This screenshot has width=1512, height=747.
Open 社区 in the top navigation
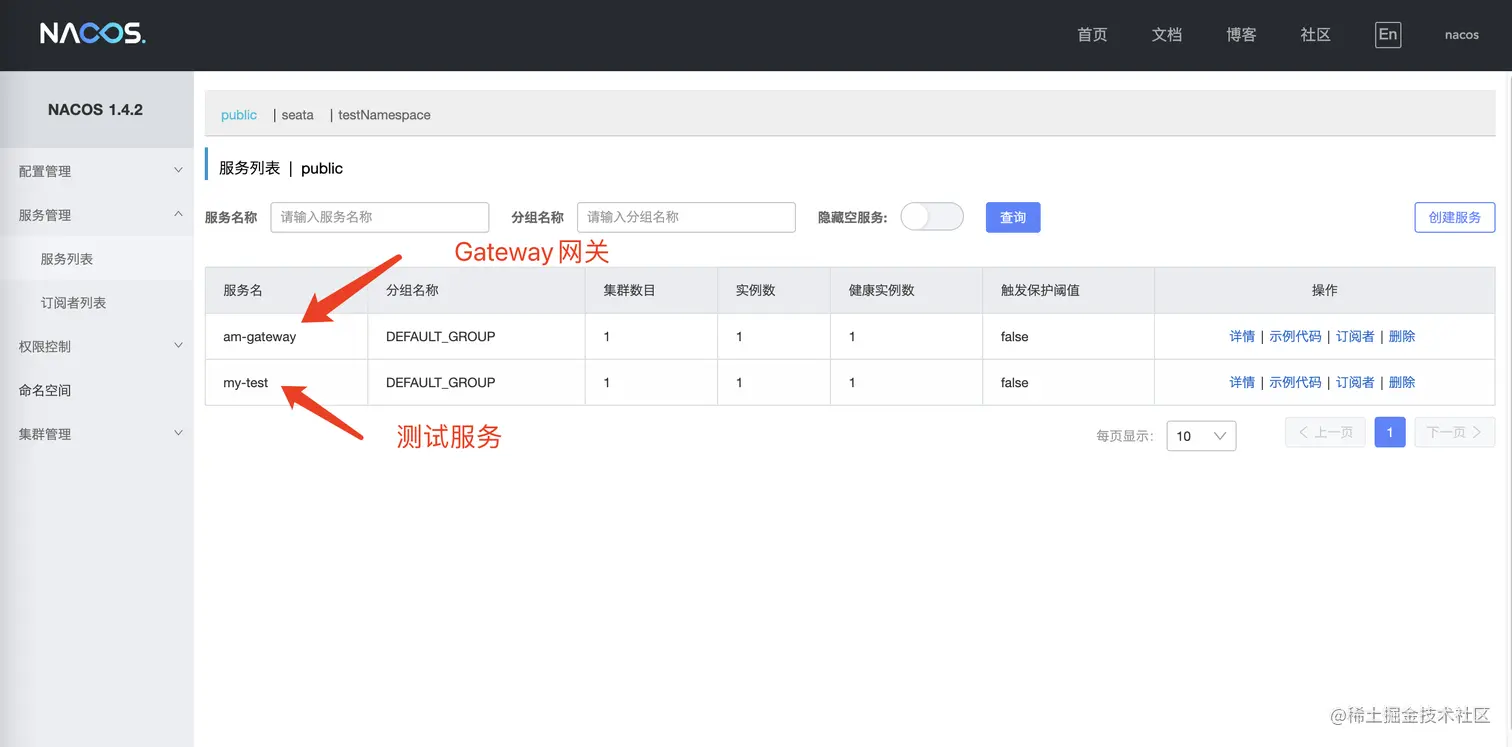tap(1316, 35)
